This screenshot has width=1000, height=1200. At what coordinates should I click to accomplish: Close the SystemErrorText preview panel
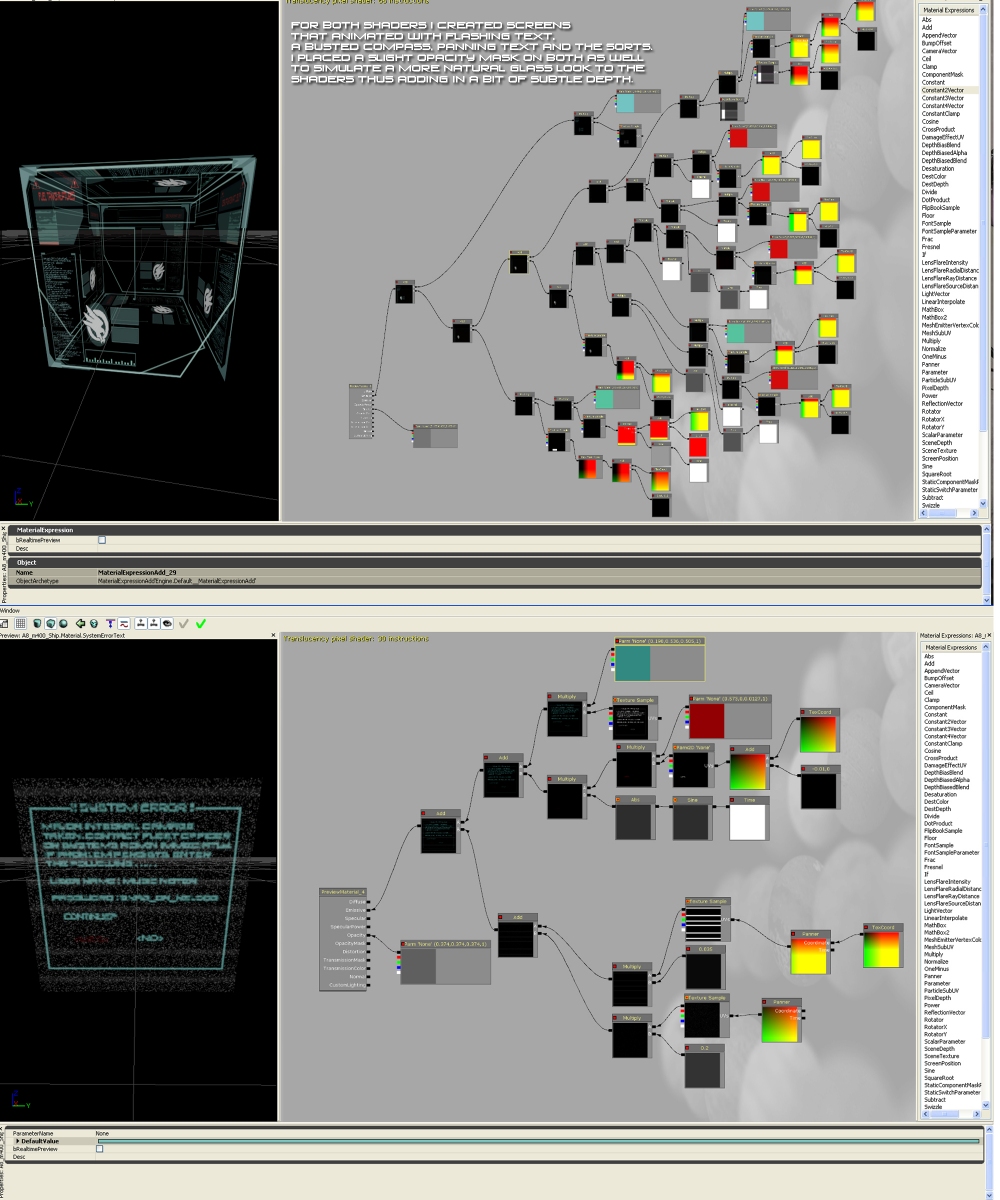(273, 635)
